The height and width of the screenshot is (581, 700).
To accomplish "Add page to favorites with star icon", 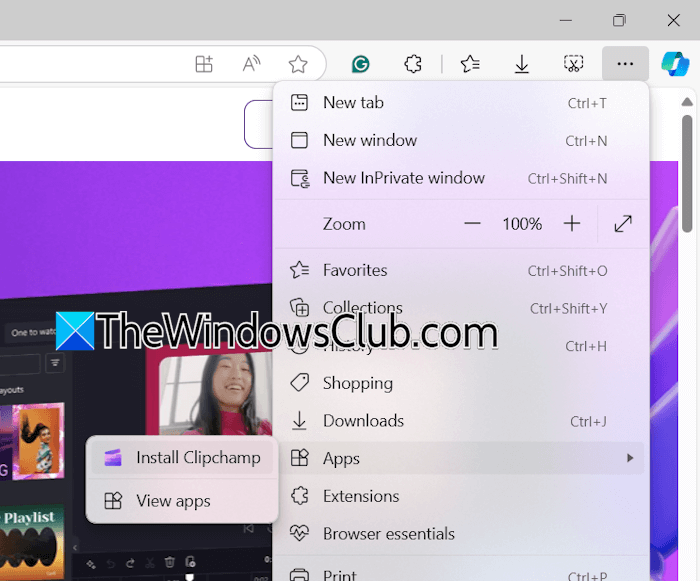I will 298,64.
